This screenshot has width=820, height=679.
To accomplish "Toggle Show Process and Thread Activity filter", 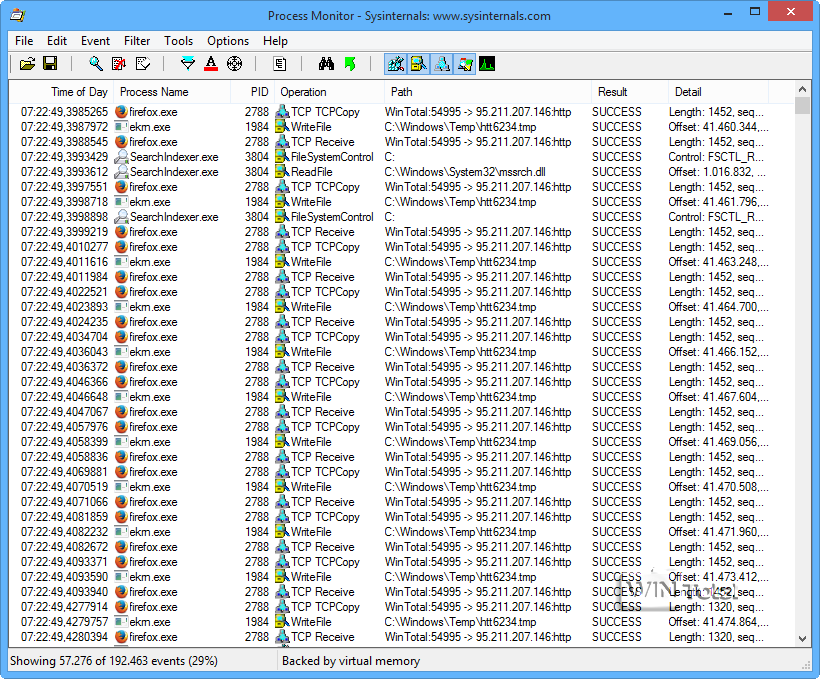I will [464, 64].
